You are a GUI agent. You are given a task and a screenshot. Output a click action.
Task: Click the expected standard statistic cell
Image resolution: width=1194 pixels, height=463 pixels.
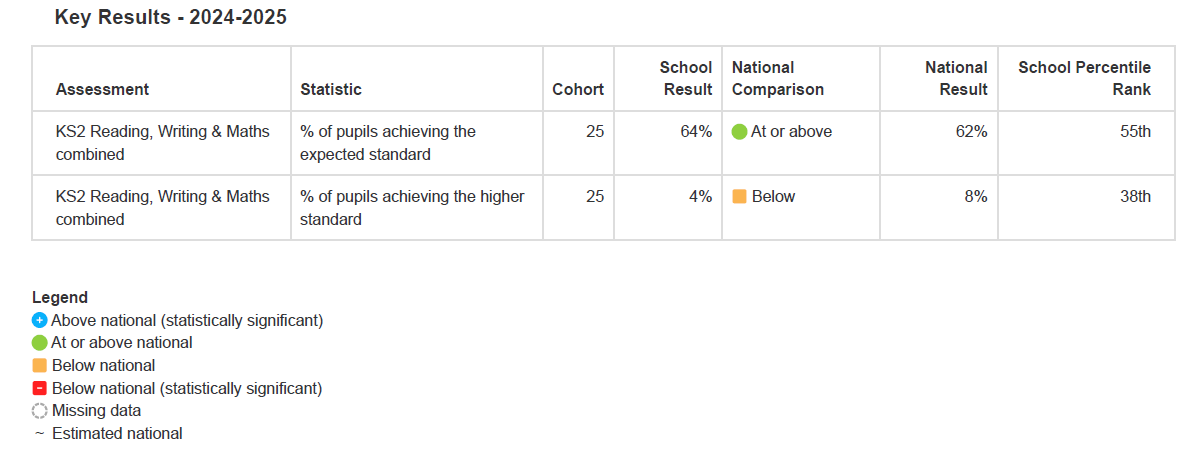point(388,143)
